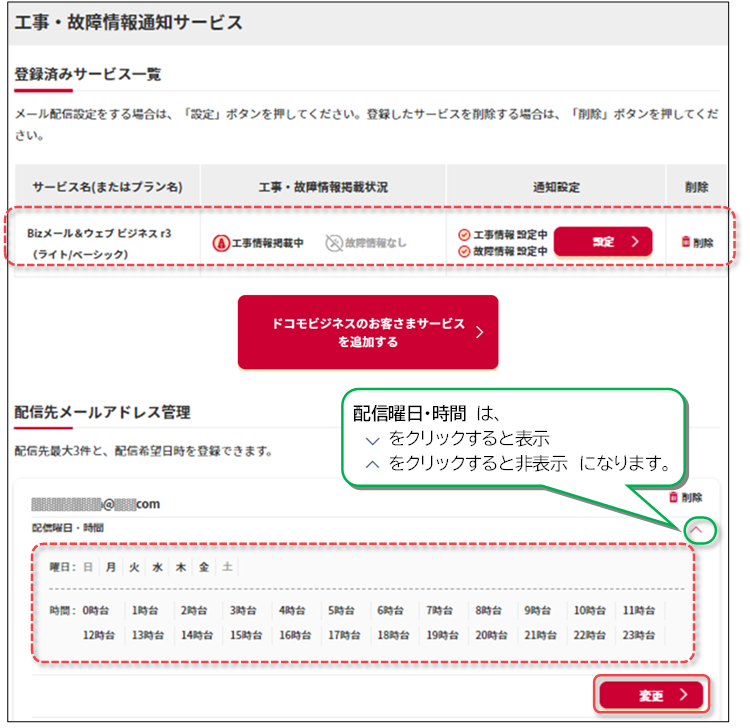Click the 工事・故障情報掲載状況 column header
750x728 pixels.
coord(323,187)
